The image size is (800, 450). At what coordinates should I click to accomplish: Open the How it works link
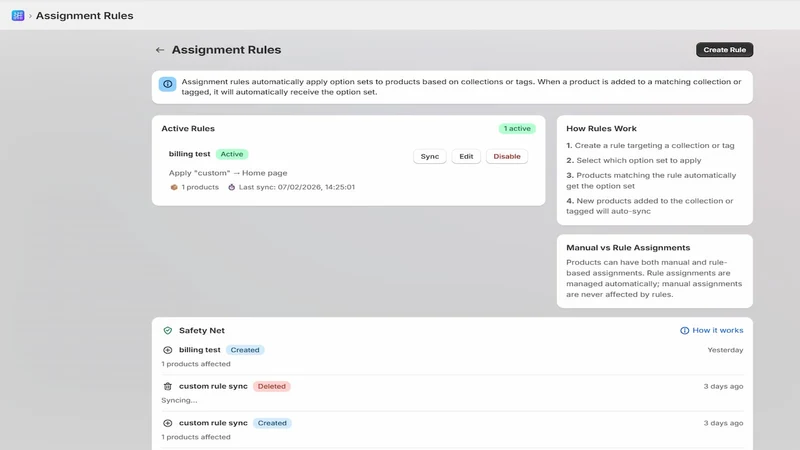pyautogui.click(x=717, y=330)
